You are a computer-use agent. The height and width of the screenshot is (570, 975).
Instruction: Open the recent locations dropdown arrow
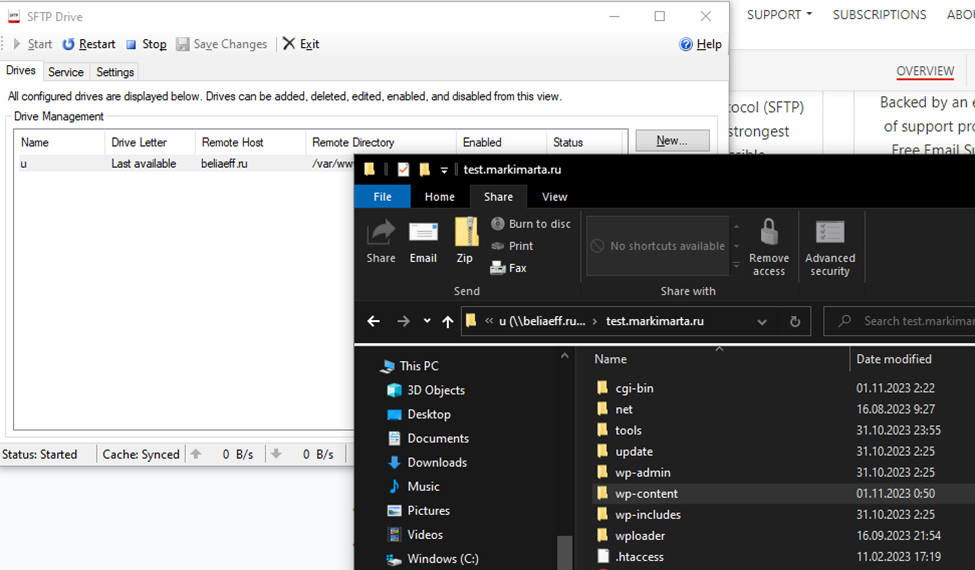click(427, 321)
